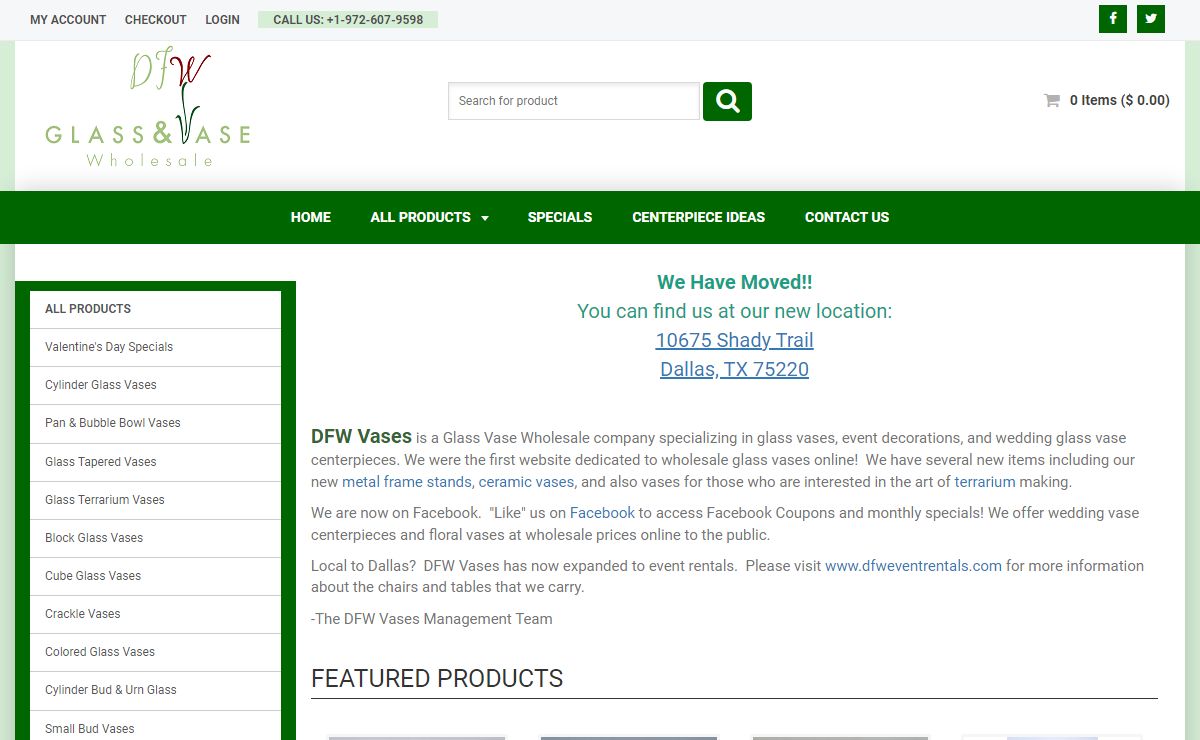This screenshot has height=740, width=1200.
Task: Focus the Search for product field
Action: [x=574, y=101]
